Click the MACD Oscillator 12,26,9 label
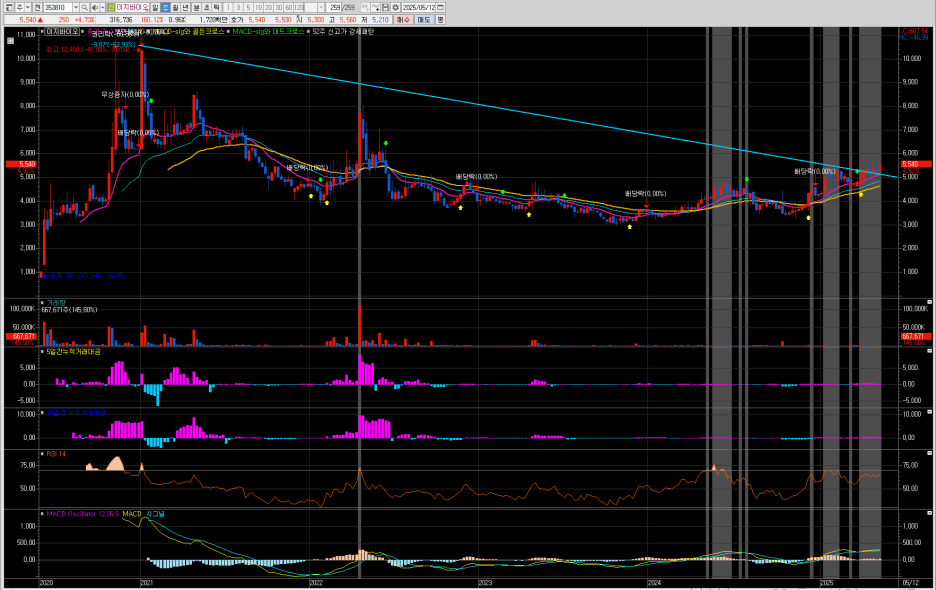Screen dimensions: 936x590 [82, 514]
